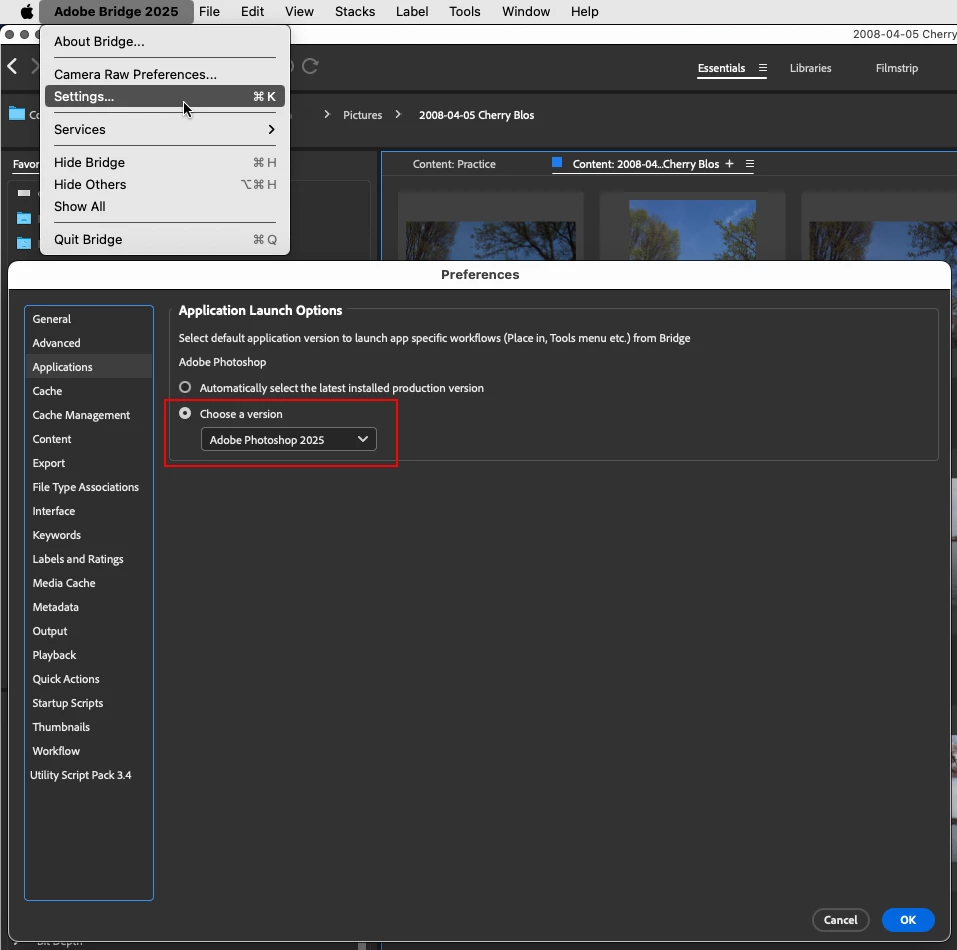Screen dimensions: 957x950
Task: Open the Content panel hamburger menu
Action: tap(749, 164)
